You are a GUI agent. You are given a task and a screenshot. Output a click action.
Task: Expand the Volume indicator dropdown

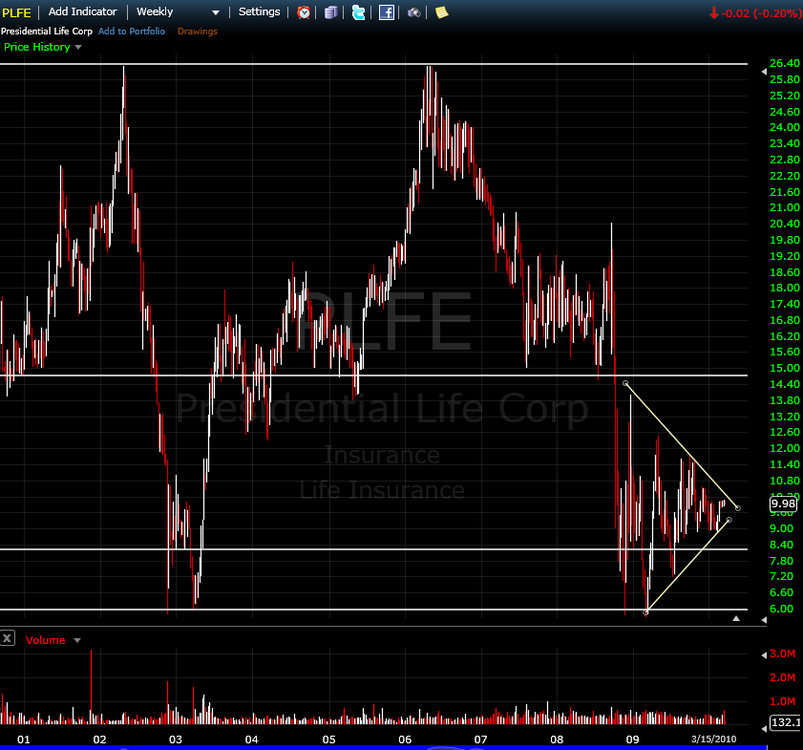coord(77,640)
